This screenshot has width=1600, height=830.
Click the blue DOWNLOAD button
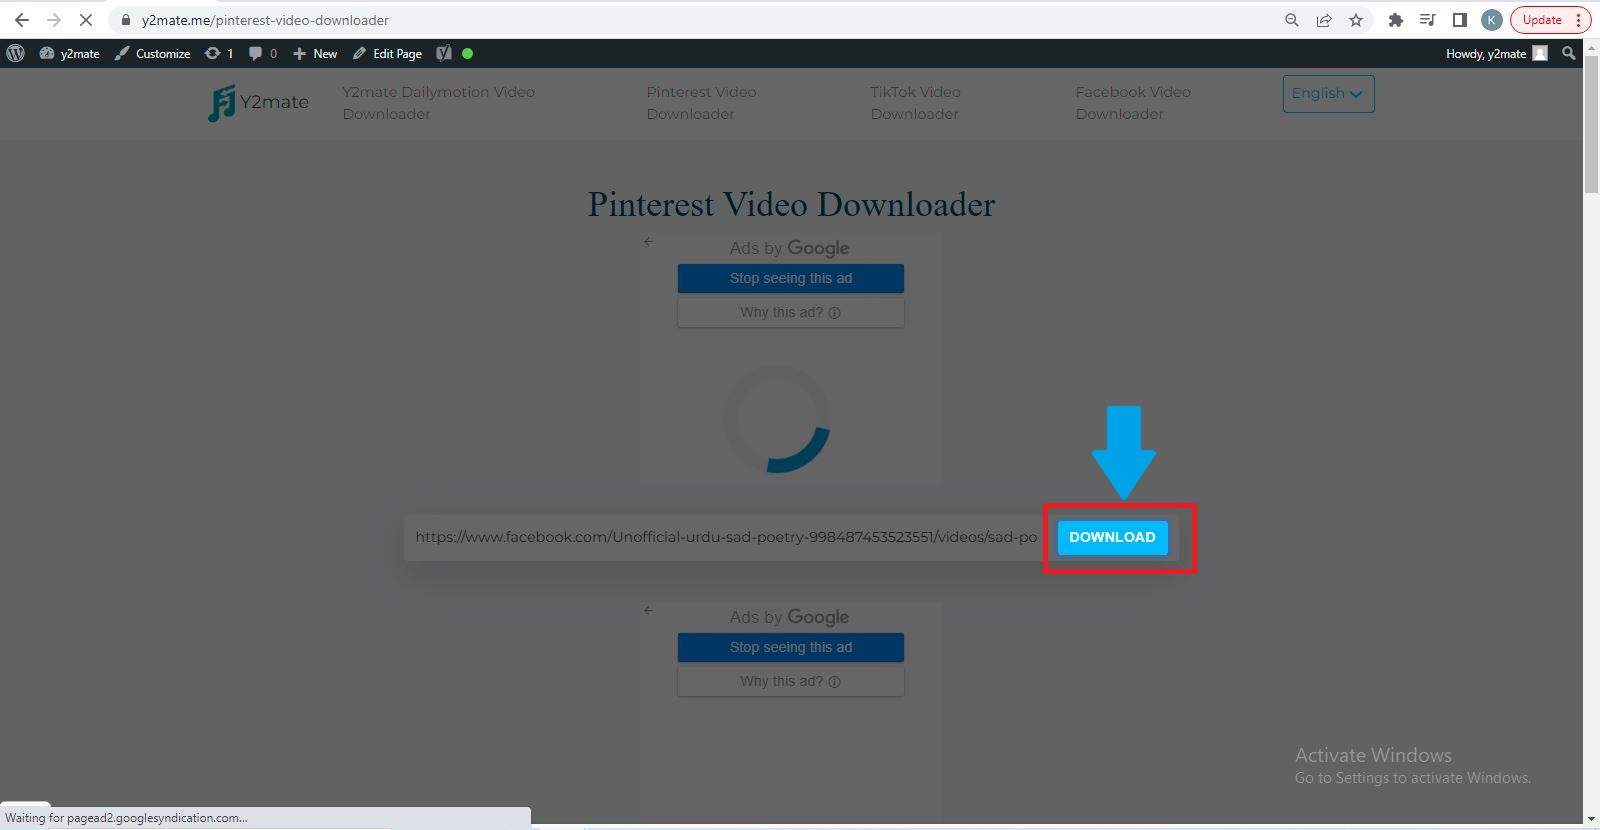click(x=1112, y=537)
